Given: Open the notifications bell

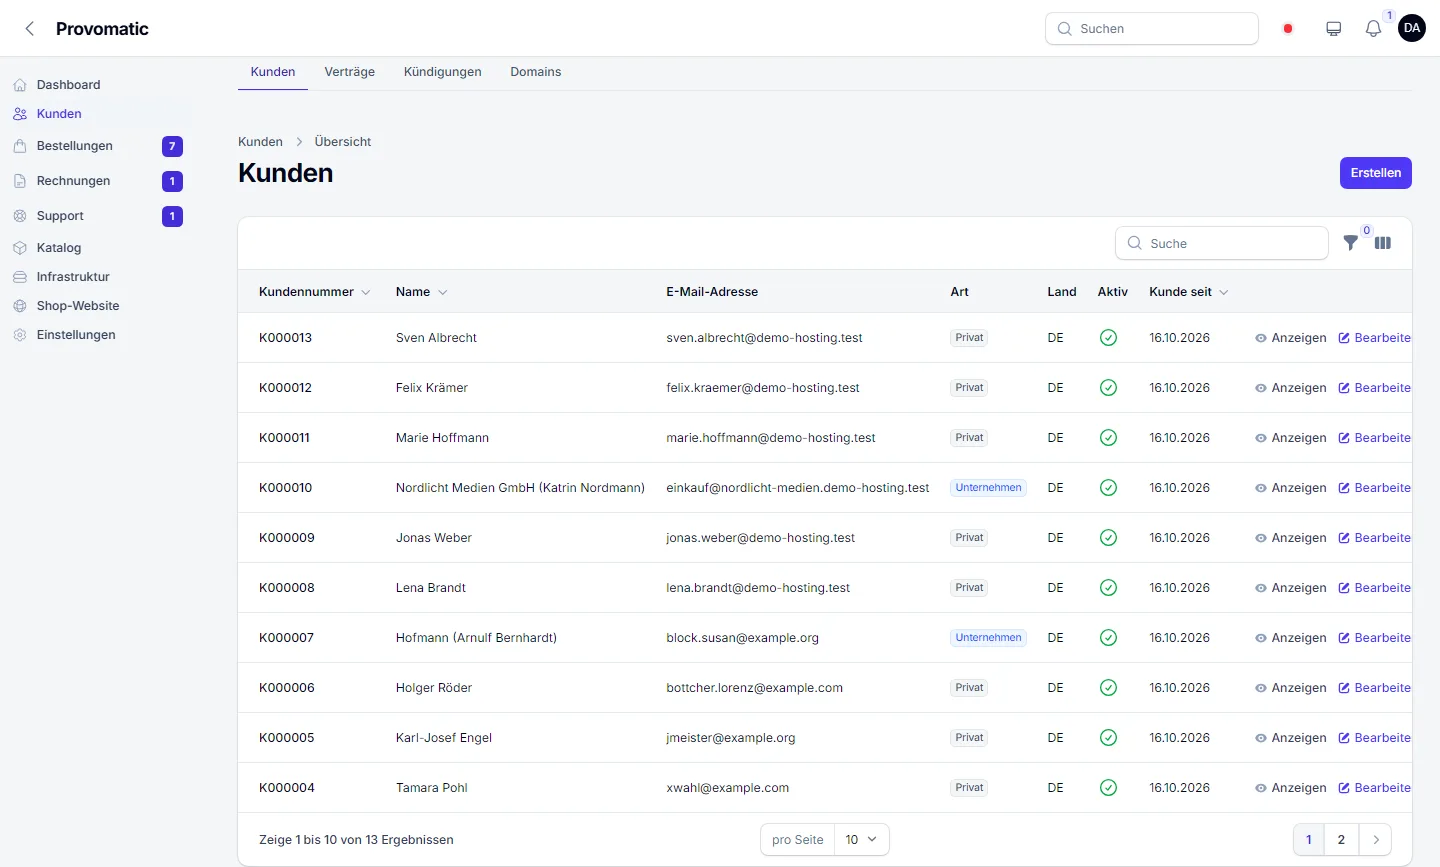Looking at the screenshot, I should (x=1374, y=29).
